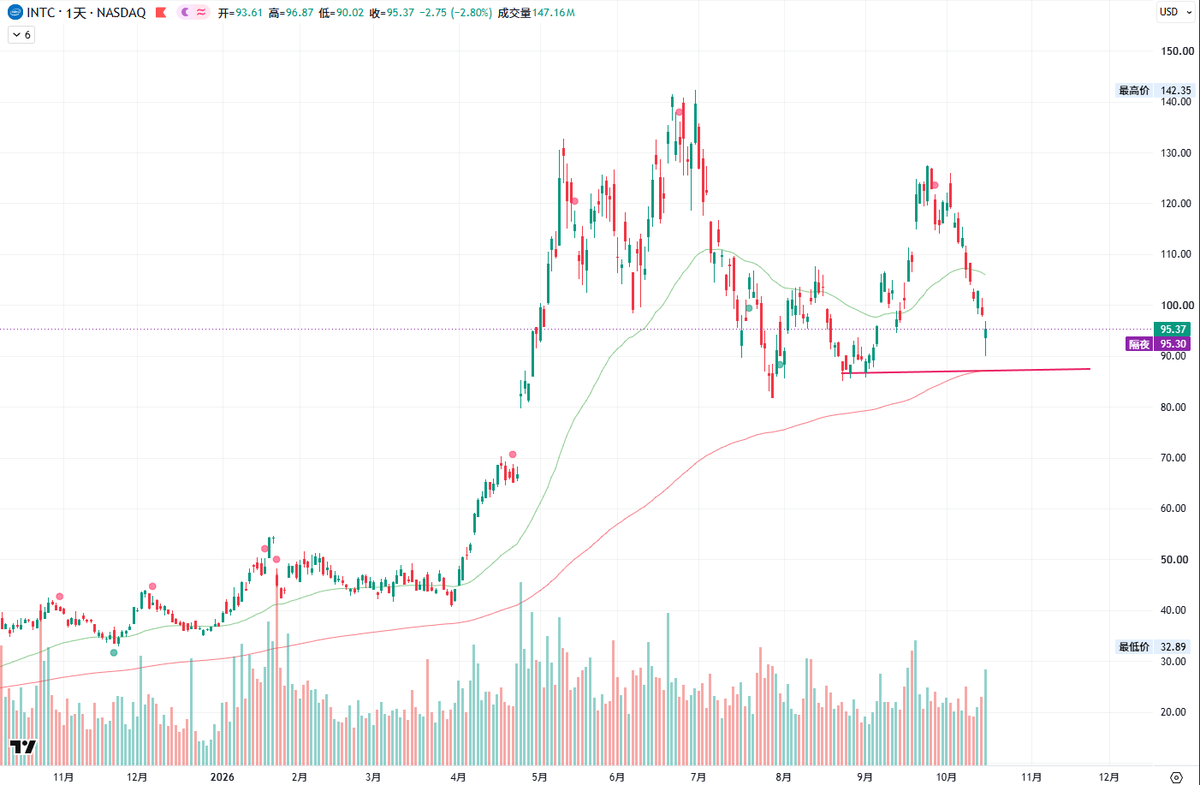Expand the collapsed indicators list showing 6
The image size is (1200, 785).
[22, 35]
